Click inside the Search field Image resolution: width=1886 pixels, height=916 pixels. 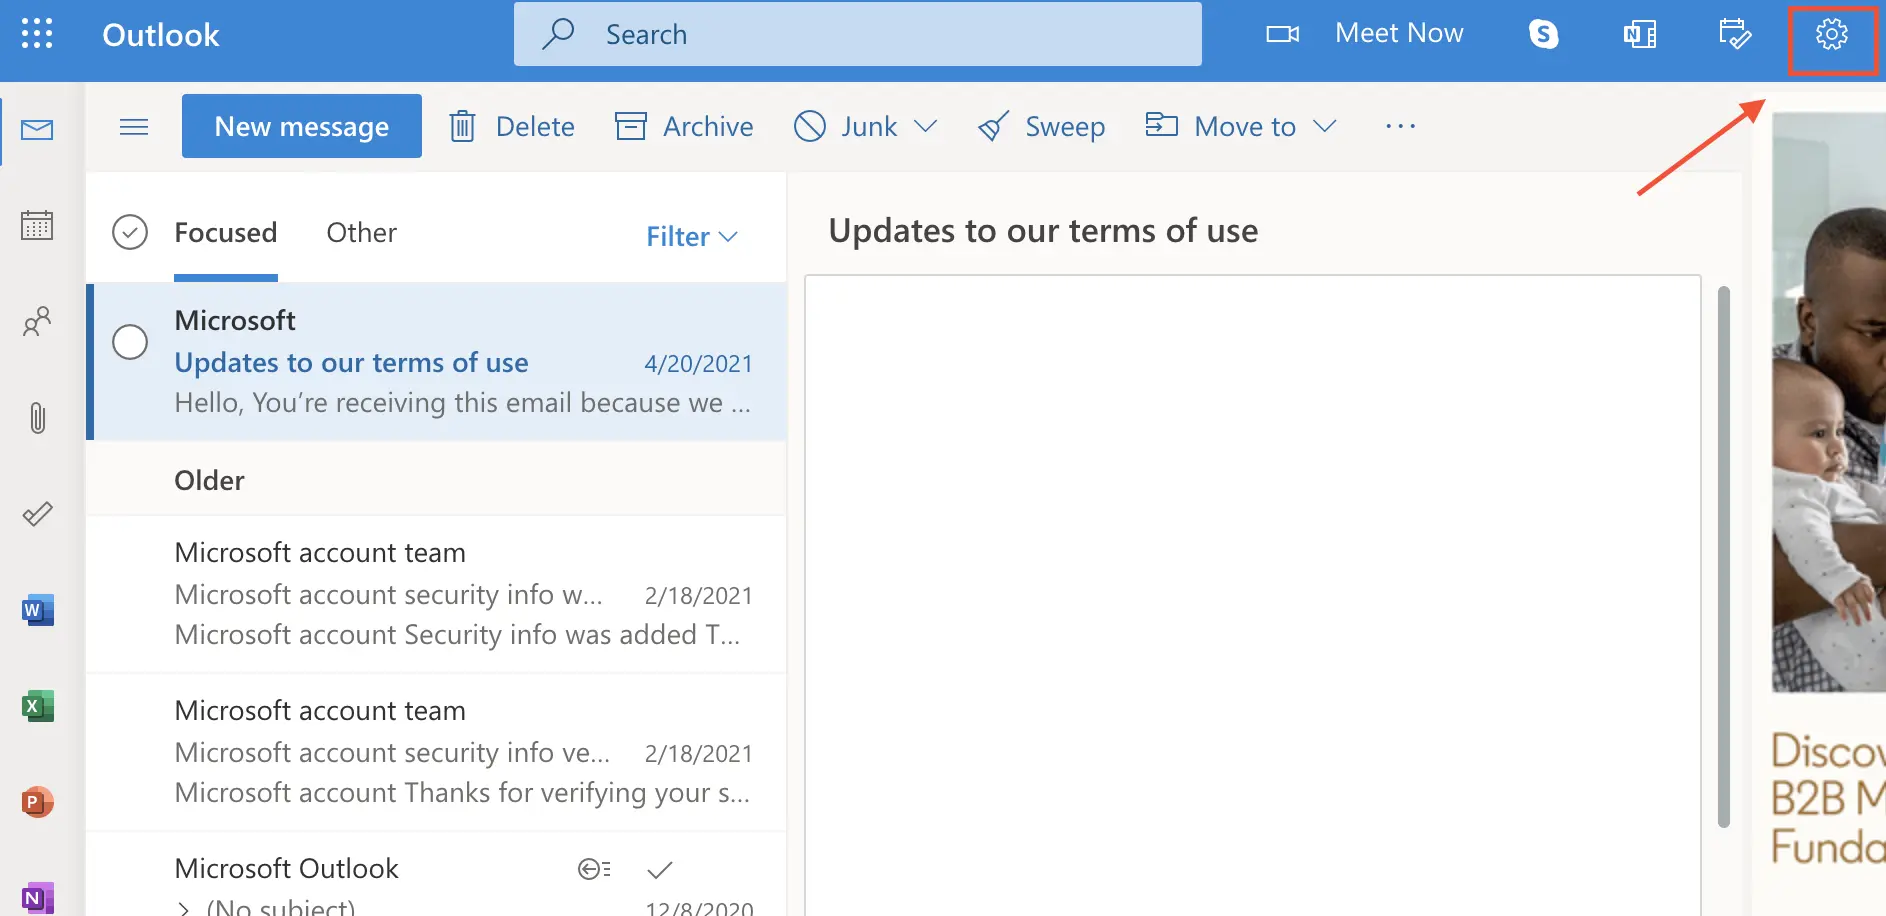(x=857, y=33)
